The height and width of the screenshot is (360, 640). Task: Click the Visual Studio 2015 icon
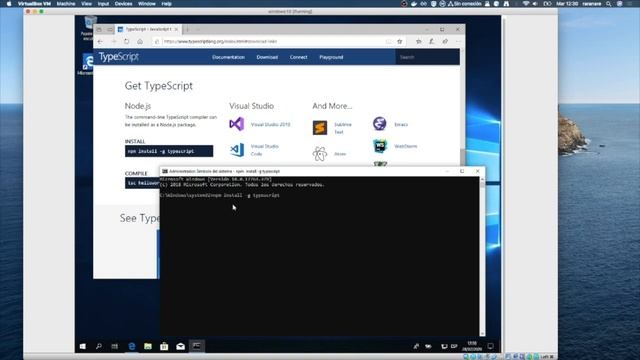237,124
